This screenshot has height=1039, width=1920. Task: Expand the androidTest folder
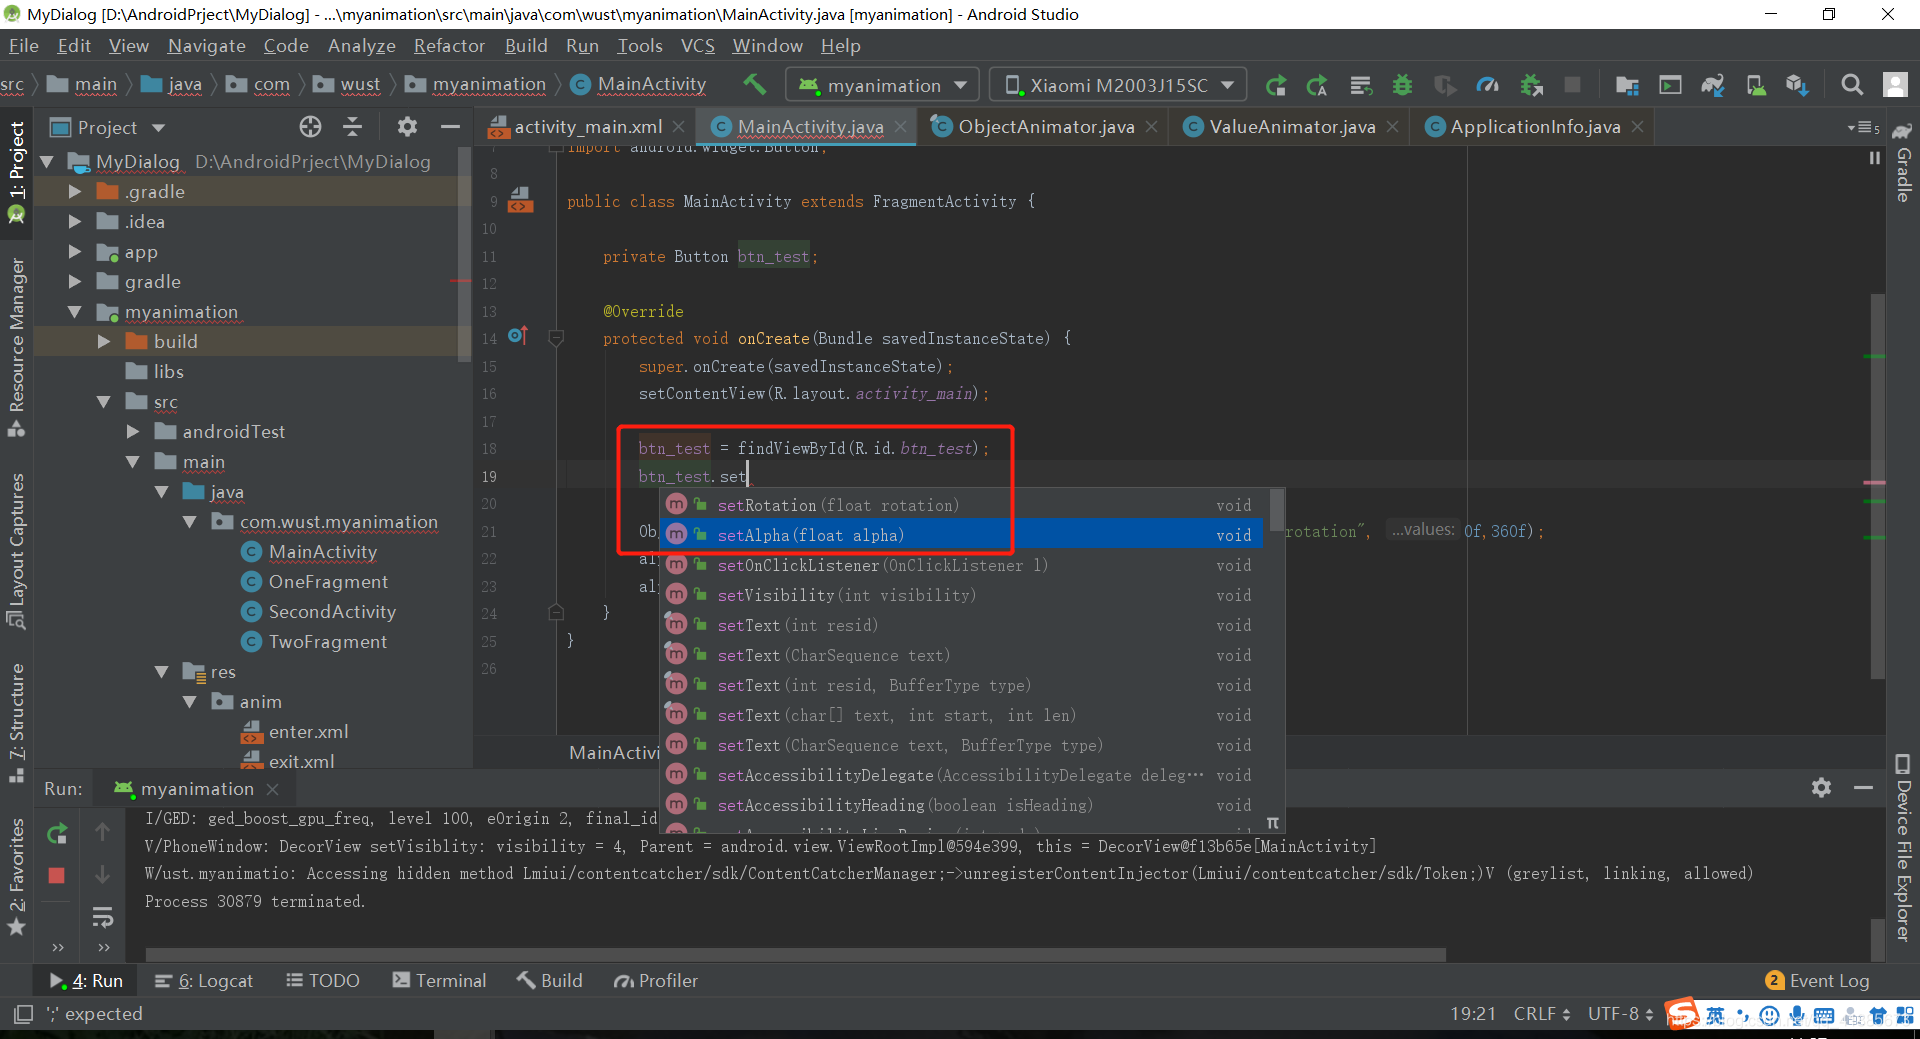[133, 431]
